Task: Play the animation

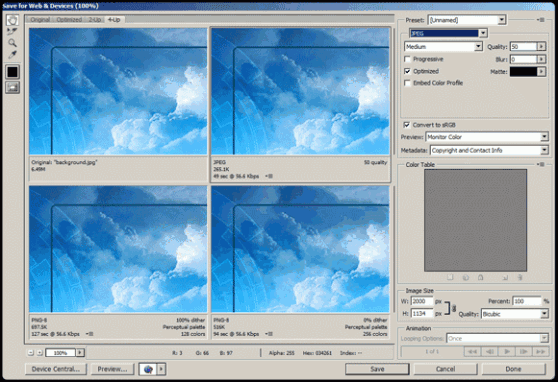Action: tap(506, 352)
